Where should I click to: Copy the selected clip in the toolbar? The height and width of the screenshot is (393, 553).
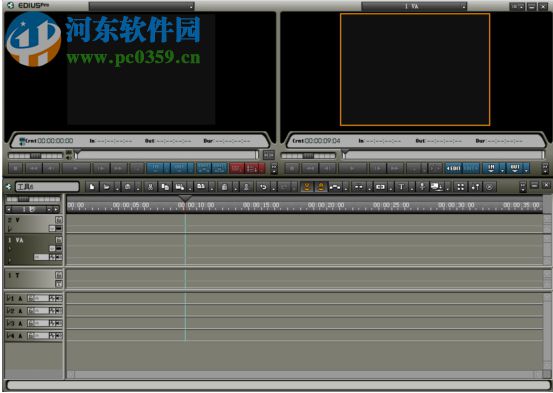[165, 187]
